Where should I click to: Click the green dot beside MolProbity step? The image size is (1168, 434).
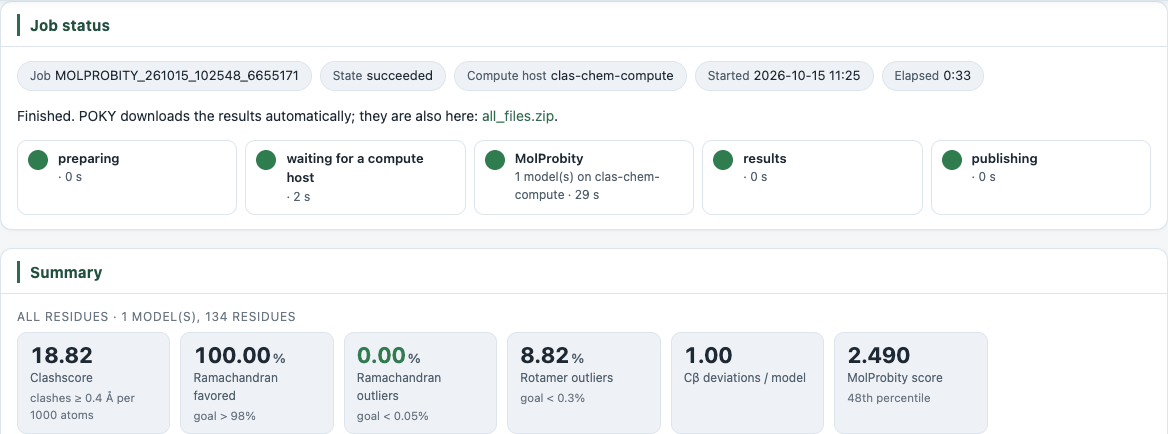(x=495, y=160)
